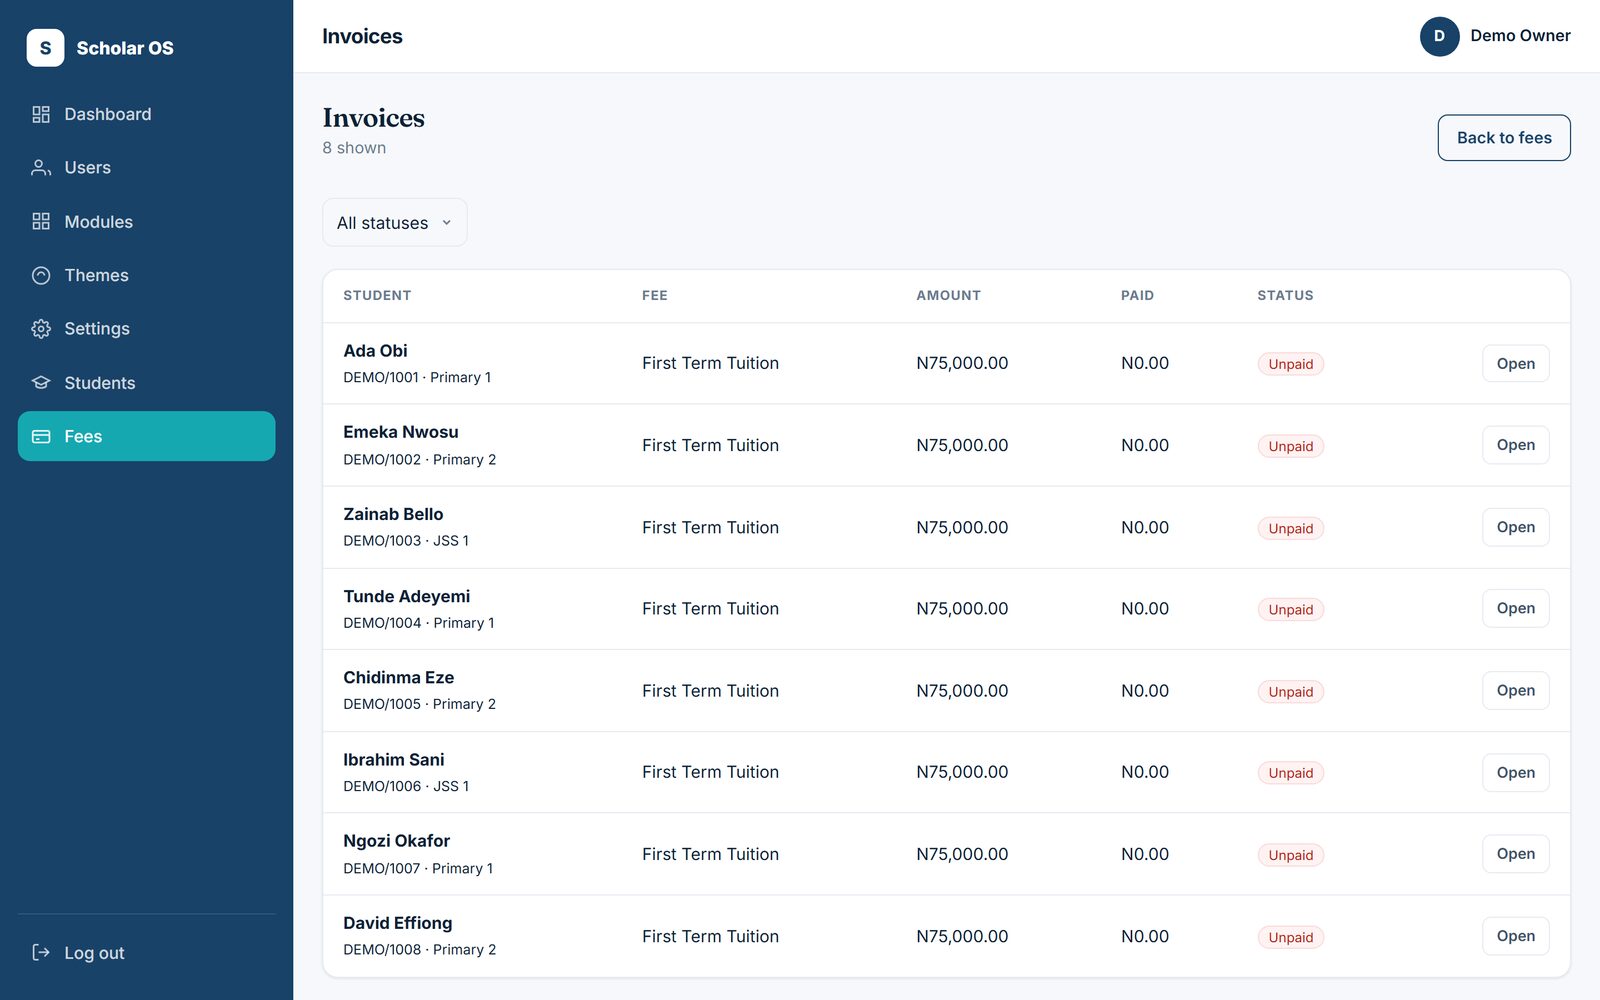Image resolution: width=1600 pixels, height=1000 pixels.
Task: Click the Log out arrow icon
Action: [x=41, y=952]
